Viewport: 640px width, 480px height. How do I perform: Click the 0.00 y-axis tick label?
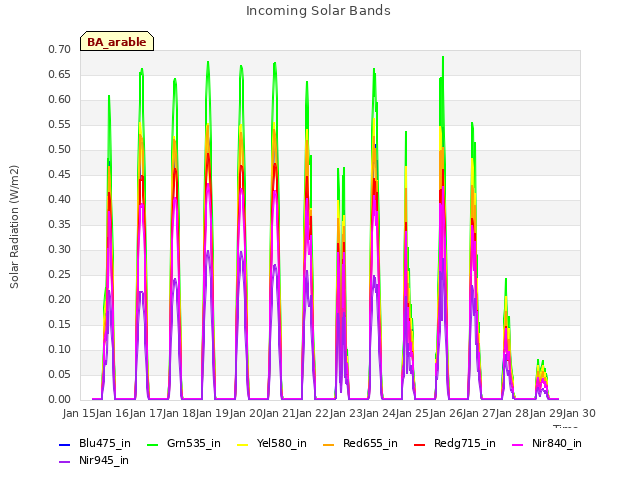pos(60,400)
